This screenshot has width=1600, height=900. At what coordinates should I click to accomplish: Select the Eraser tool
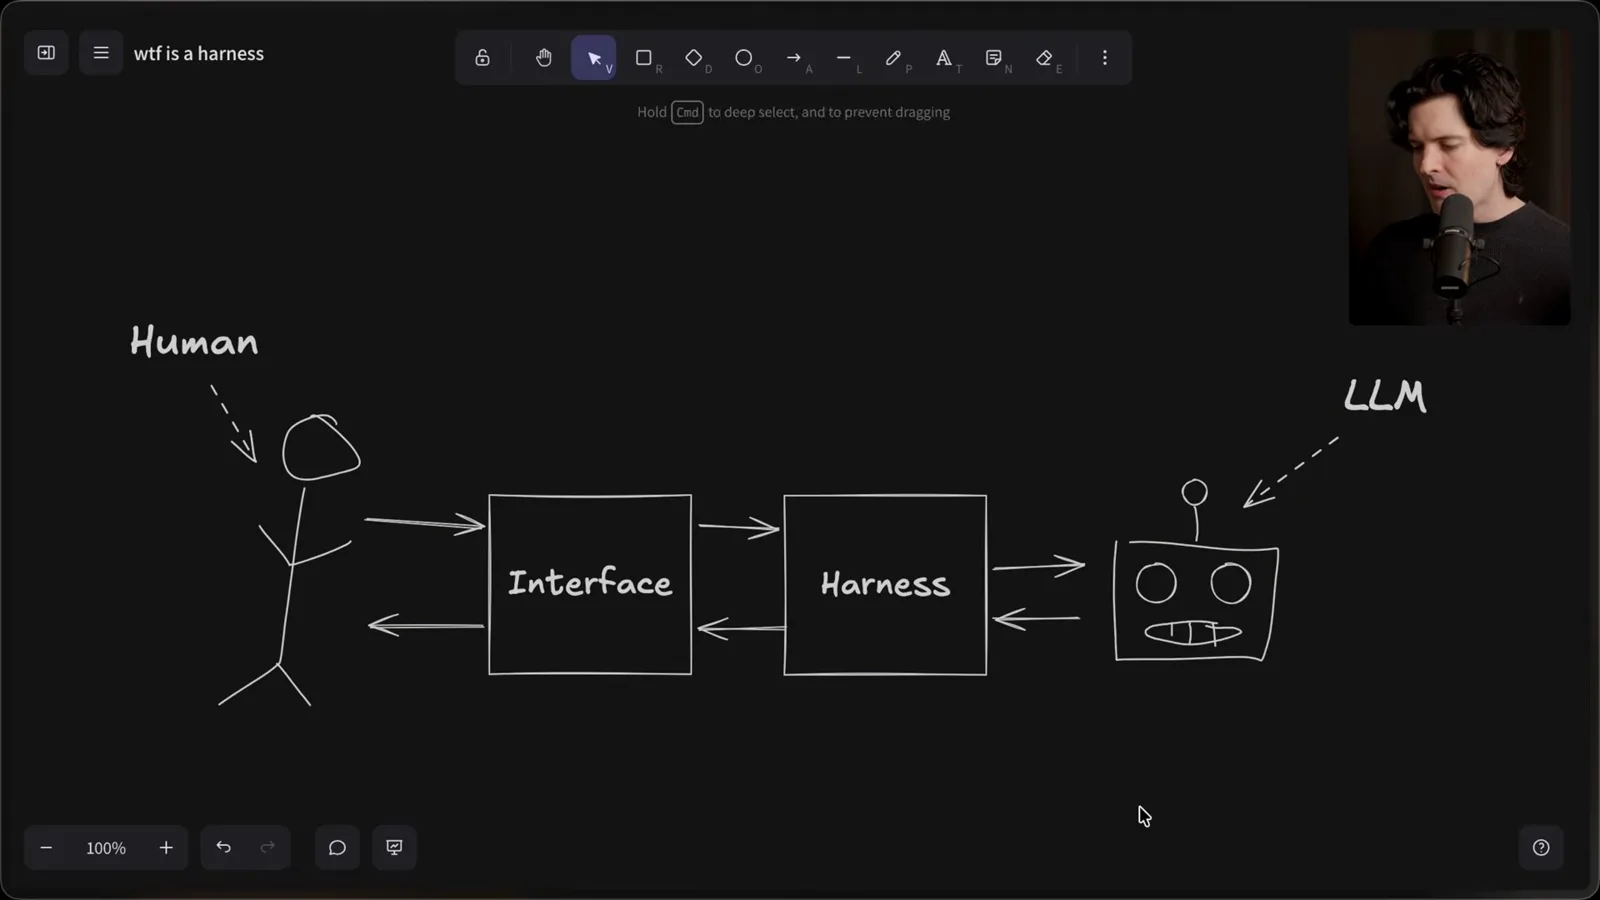coord(1045,58)
